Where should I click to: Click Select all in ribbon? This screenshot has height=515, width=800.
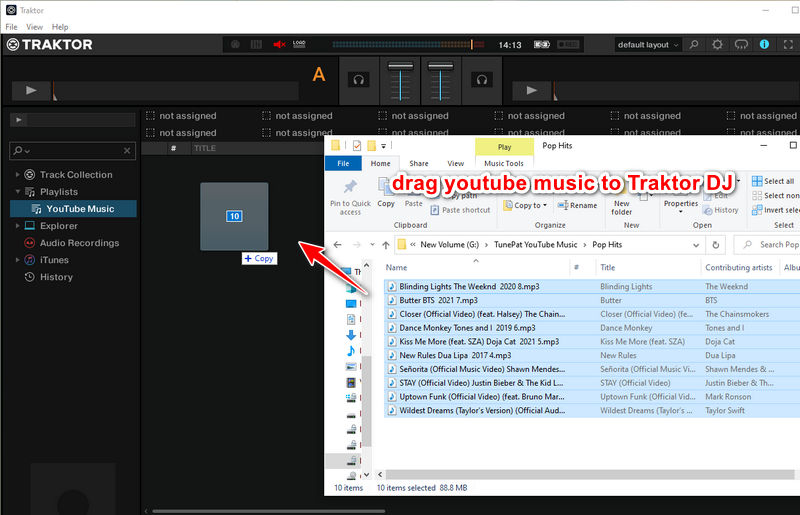pyautogui.click(x=773, y=181)
